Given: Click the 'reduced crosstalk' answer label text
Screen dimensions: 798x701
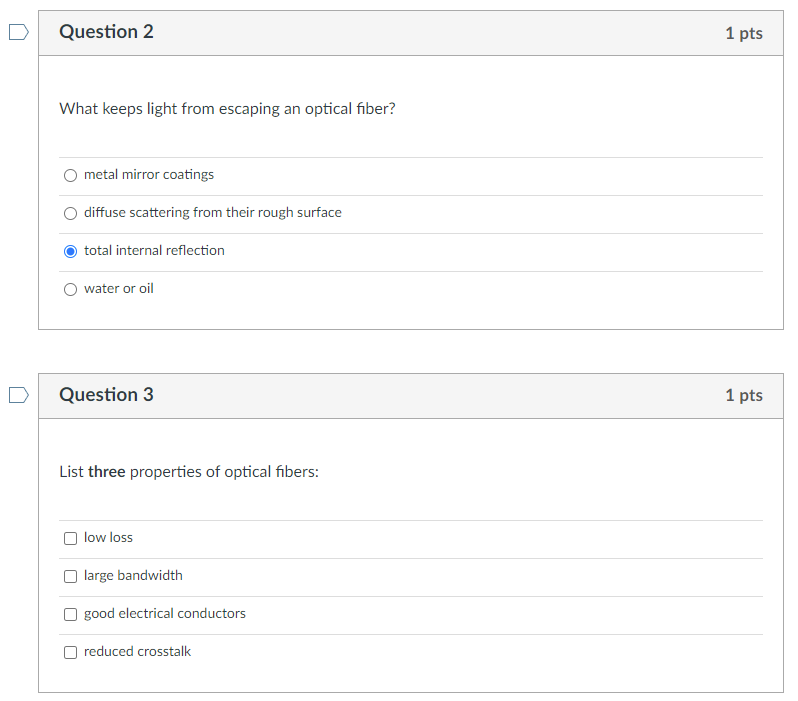Looking at the screenshot, I should (137, 652).
